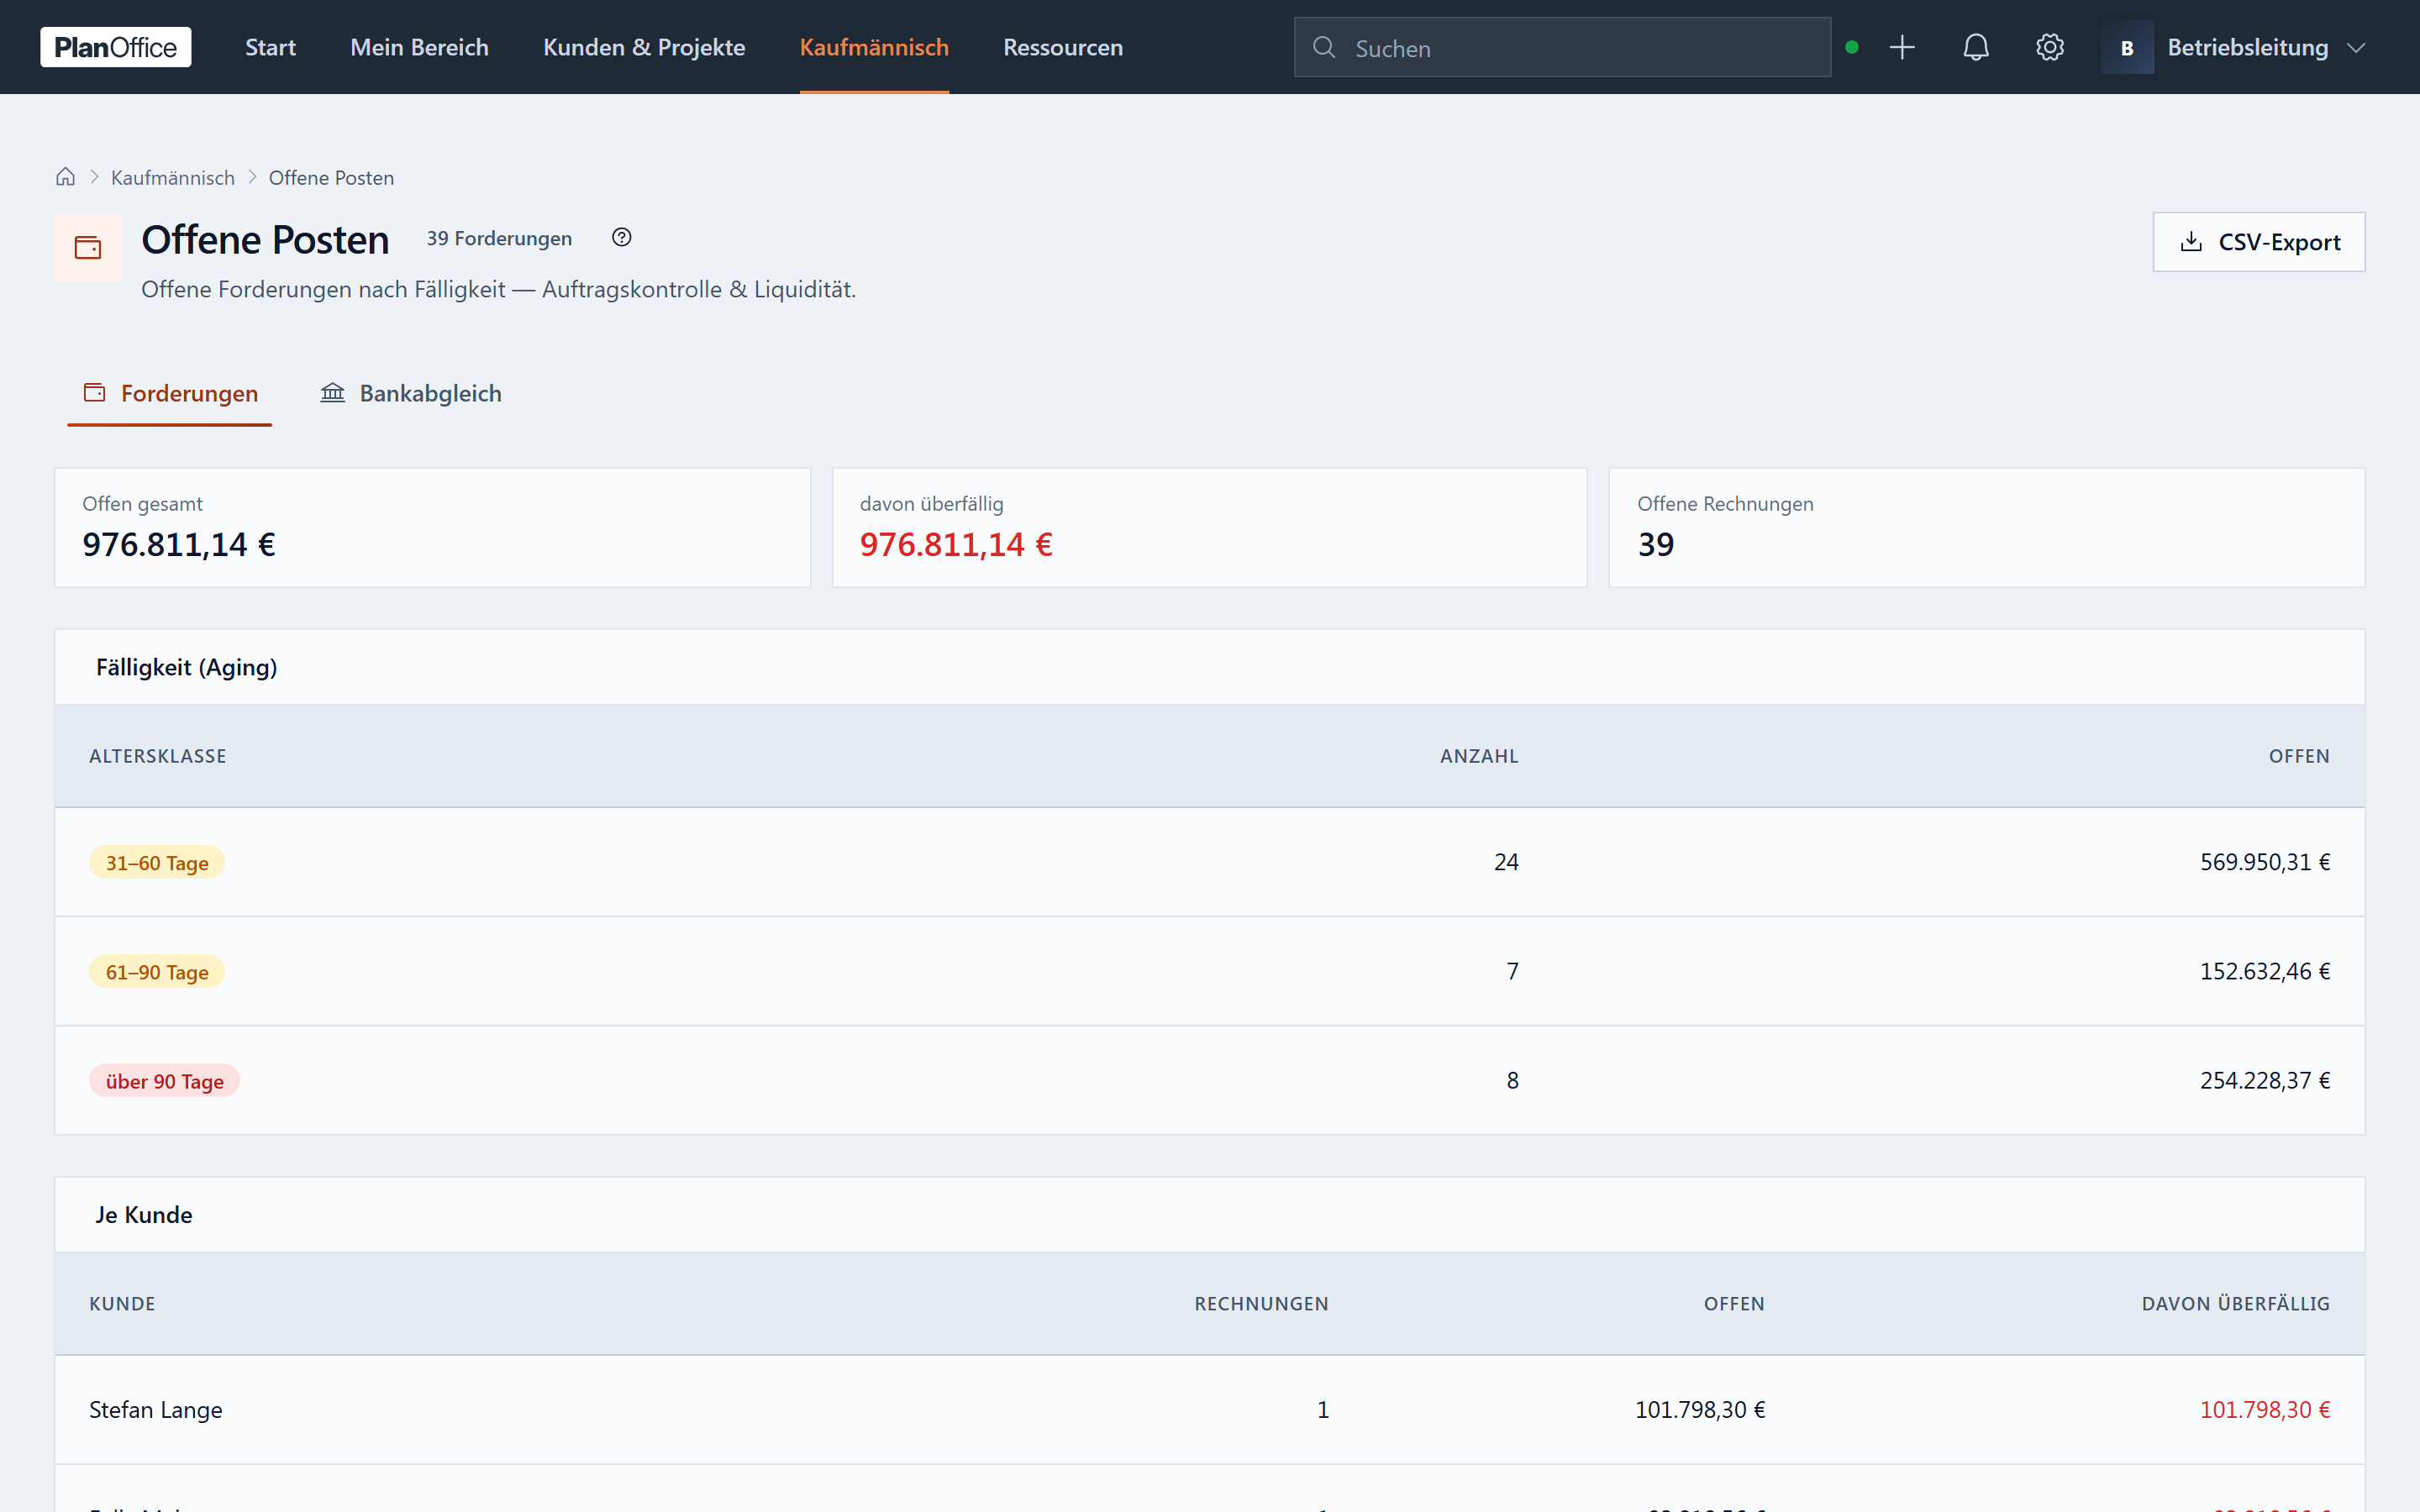Image resolution: width=2420 pixels, height=1512 pixels.
Task: Click the ALTERSKLASSE column header
Action: pyautogui.click(x=158, y=756)
